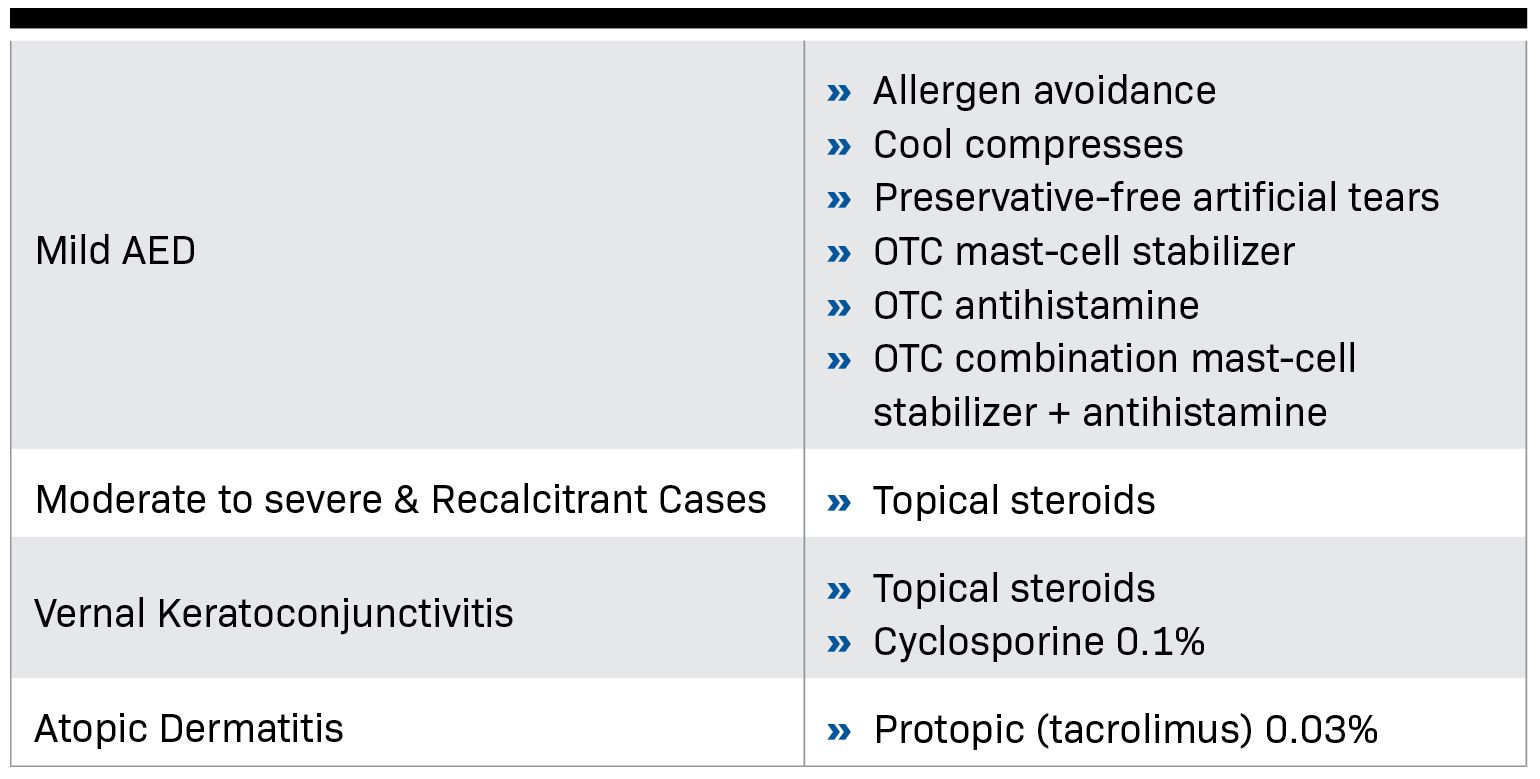This screenshot has height=779, width=1540.
Task: Click the OTC antihistamine entry
Action: point(1035,305)
